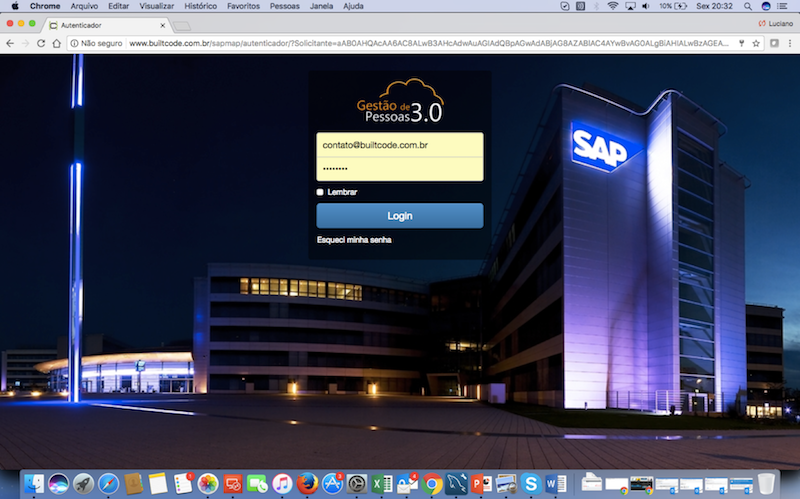Click the volume speaker icon
This screenshot has height=499, width=800.
point(646,6)
